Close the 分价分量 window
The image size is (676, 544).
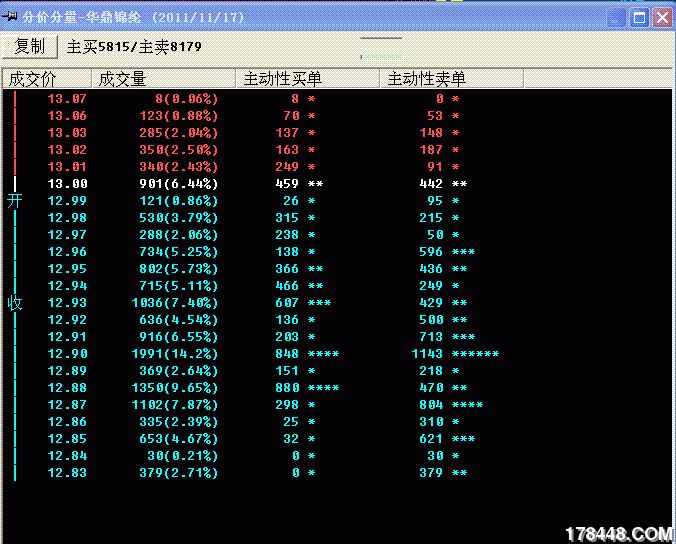[x=663, y=18]
